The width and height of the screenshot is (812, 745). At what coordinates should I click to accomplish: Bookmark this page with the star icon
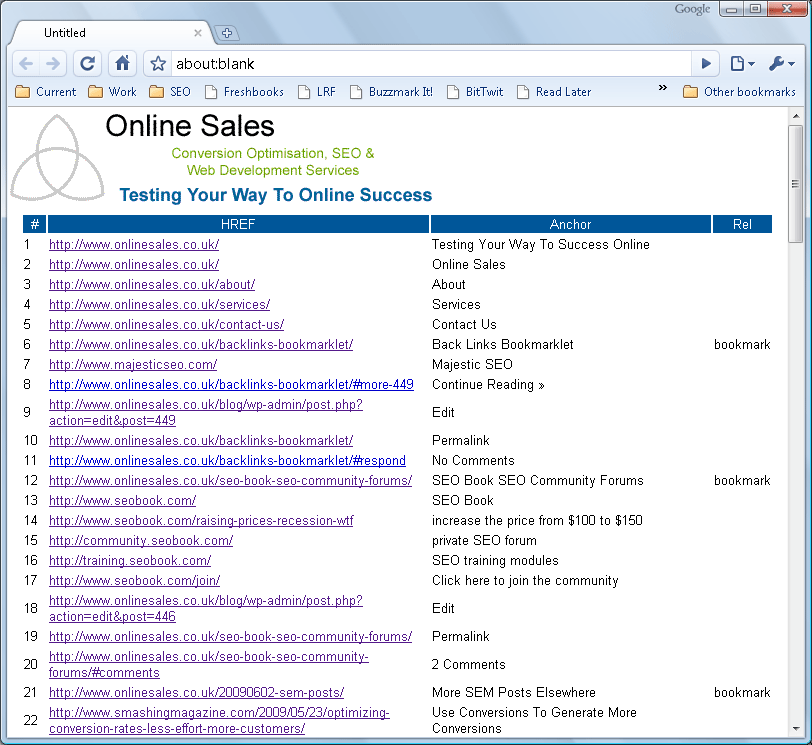[x=158, y=64]
